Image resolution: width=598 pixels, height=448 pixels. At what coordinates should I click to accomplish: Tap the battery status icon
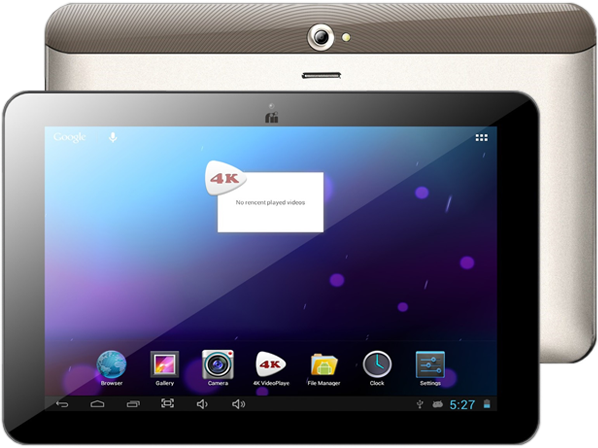(487, 404)
